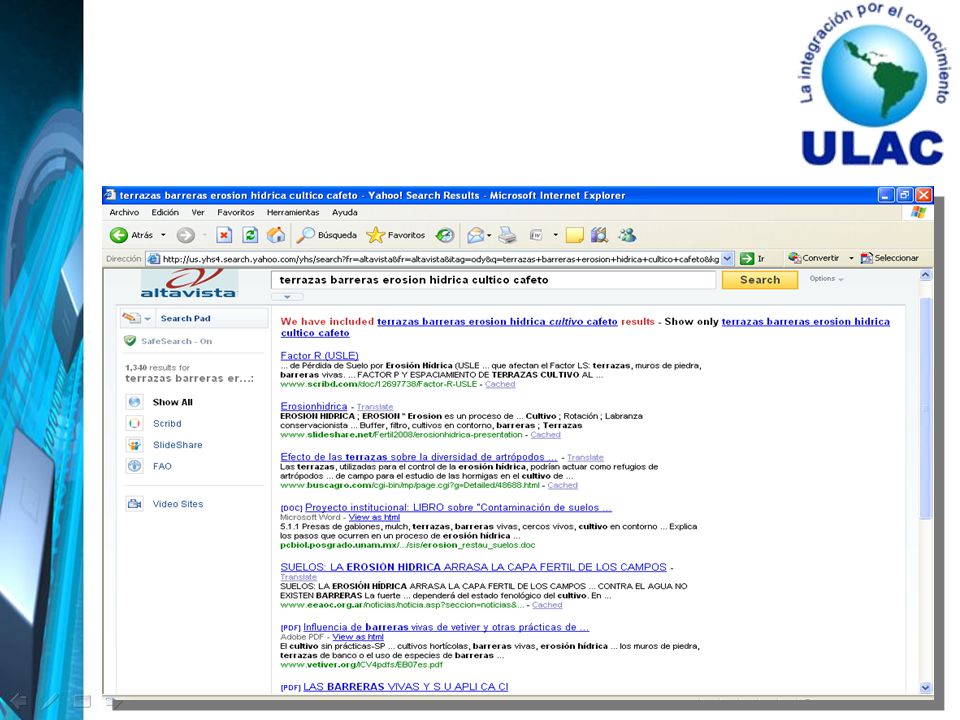Image resolution: width=960 pixels, height=720 pixels.
Task: Open the Erosionhidrica result link
Action: point(313,407)
